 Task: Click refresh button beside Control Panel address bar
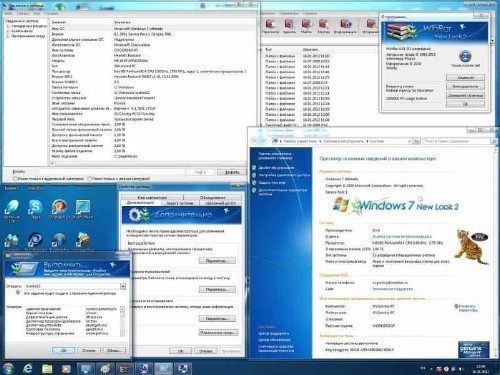tap(417, 141)
